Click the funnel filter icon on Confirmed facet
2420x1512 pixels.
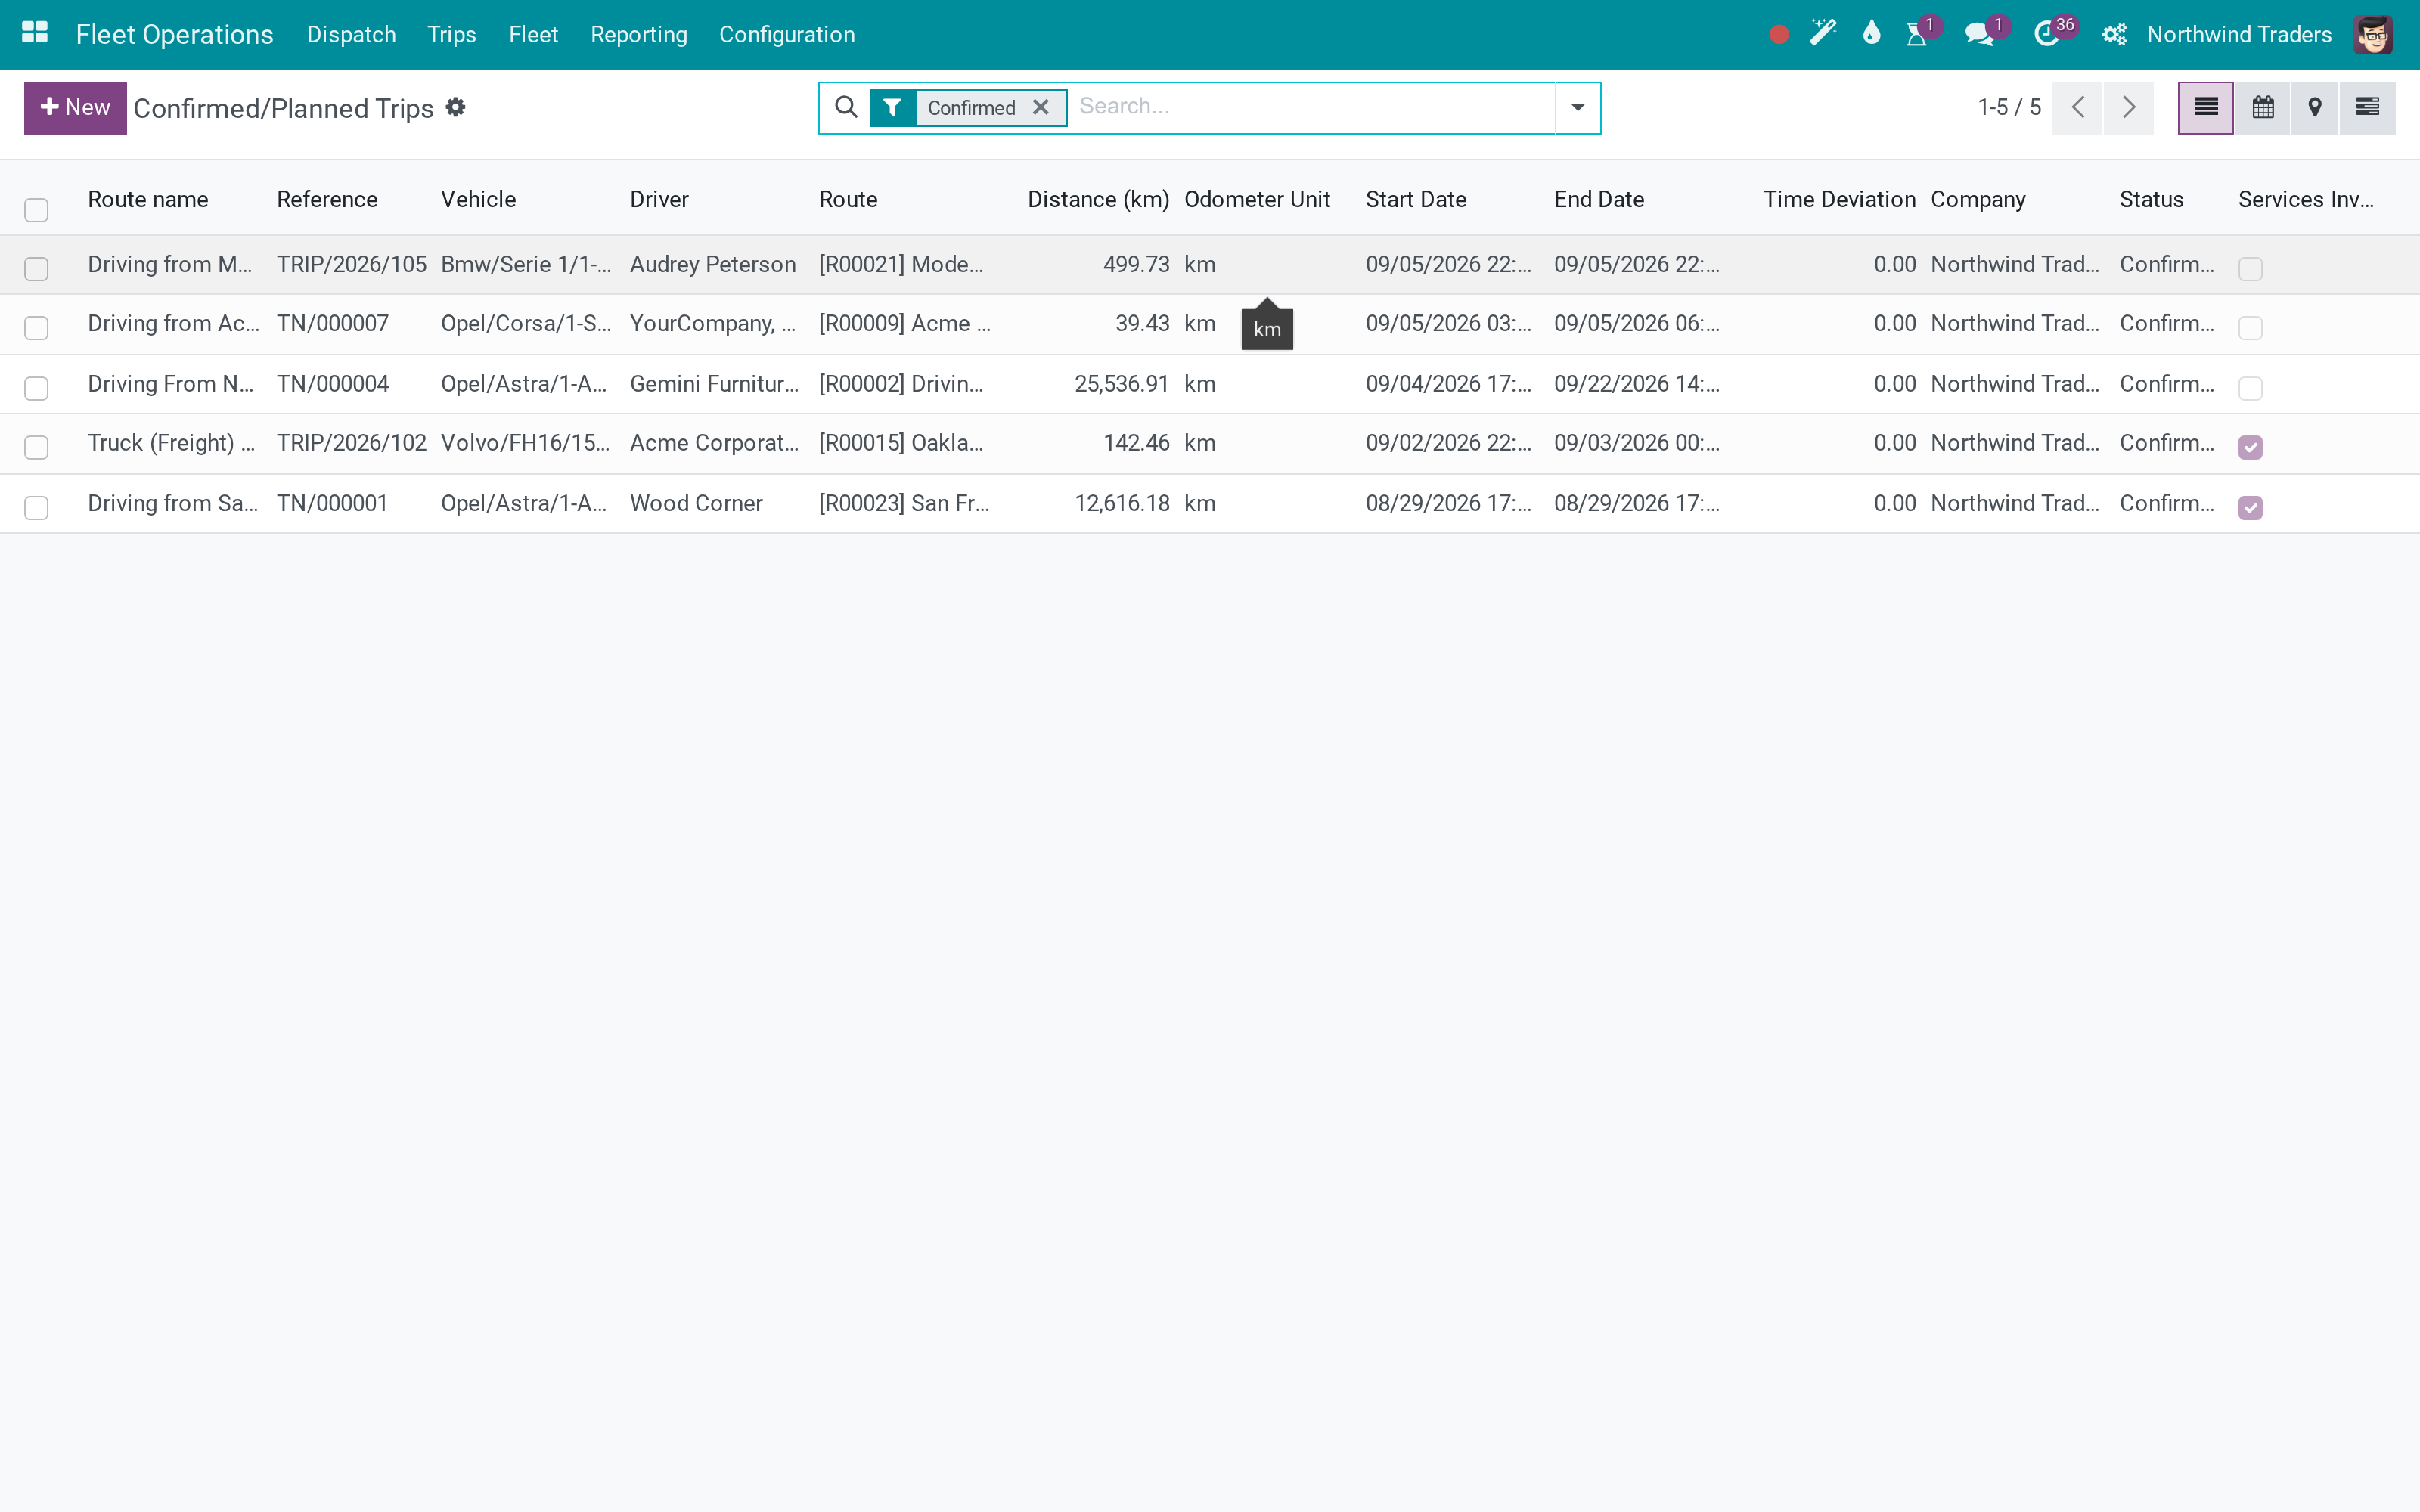[x=892, y=108]
